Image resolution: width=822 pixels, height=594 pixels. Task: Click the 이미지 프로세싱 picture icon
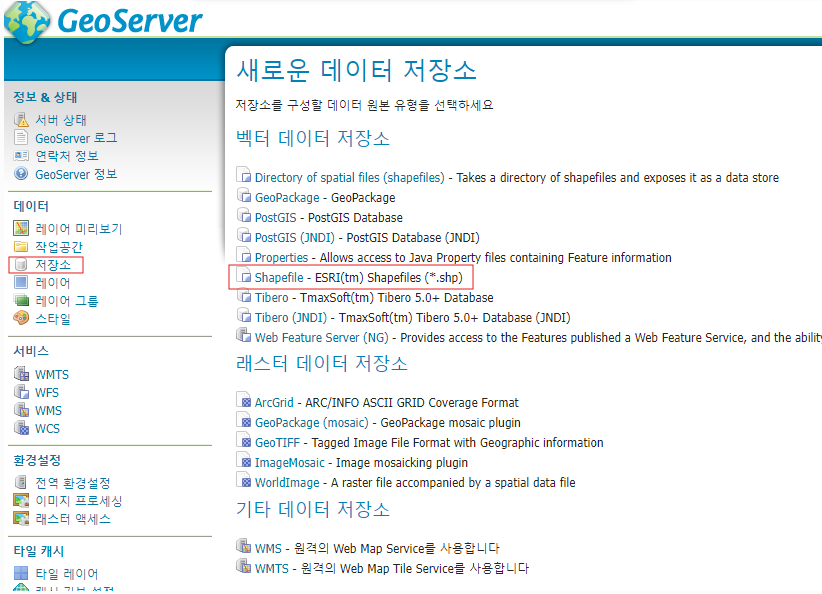[21, 500]
